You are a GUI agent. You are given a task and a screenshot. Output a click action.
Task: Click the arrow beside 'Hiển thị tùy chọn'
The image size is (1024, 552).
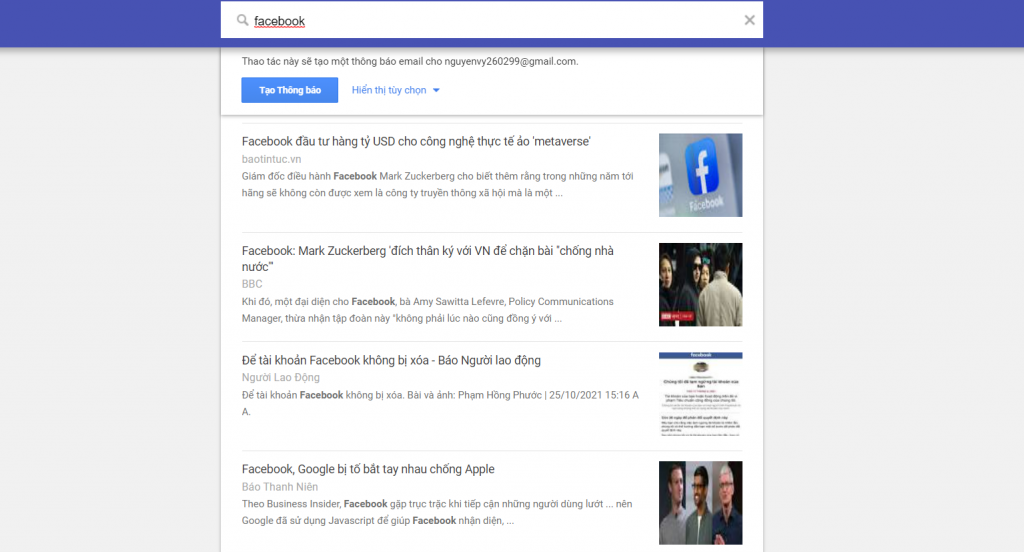436,91
